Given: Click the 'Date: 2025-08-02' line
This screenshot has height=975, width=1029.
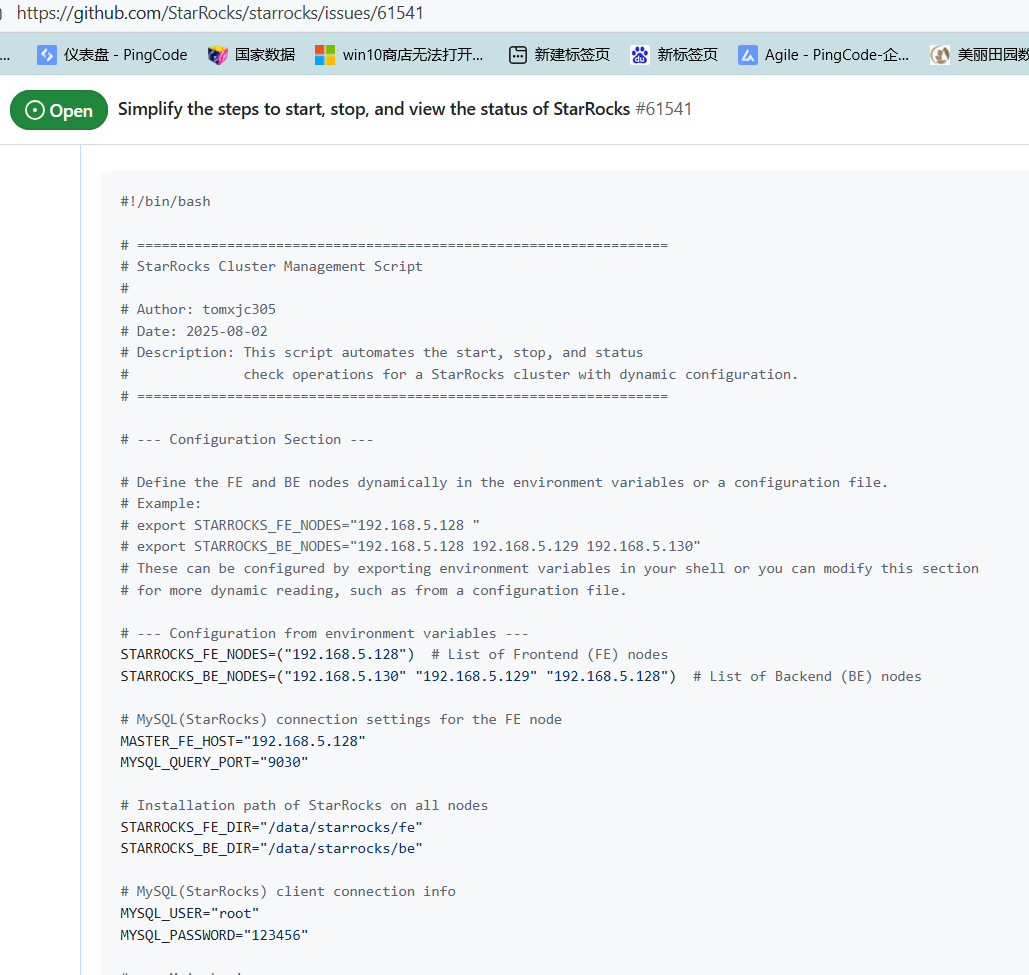Looking at the screenshot, I should tap(194, 331).
